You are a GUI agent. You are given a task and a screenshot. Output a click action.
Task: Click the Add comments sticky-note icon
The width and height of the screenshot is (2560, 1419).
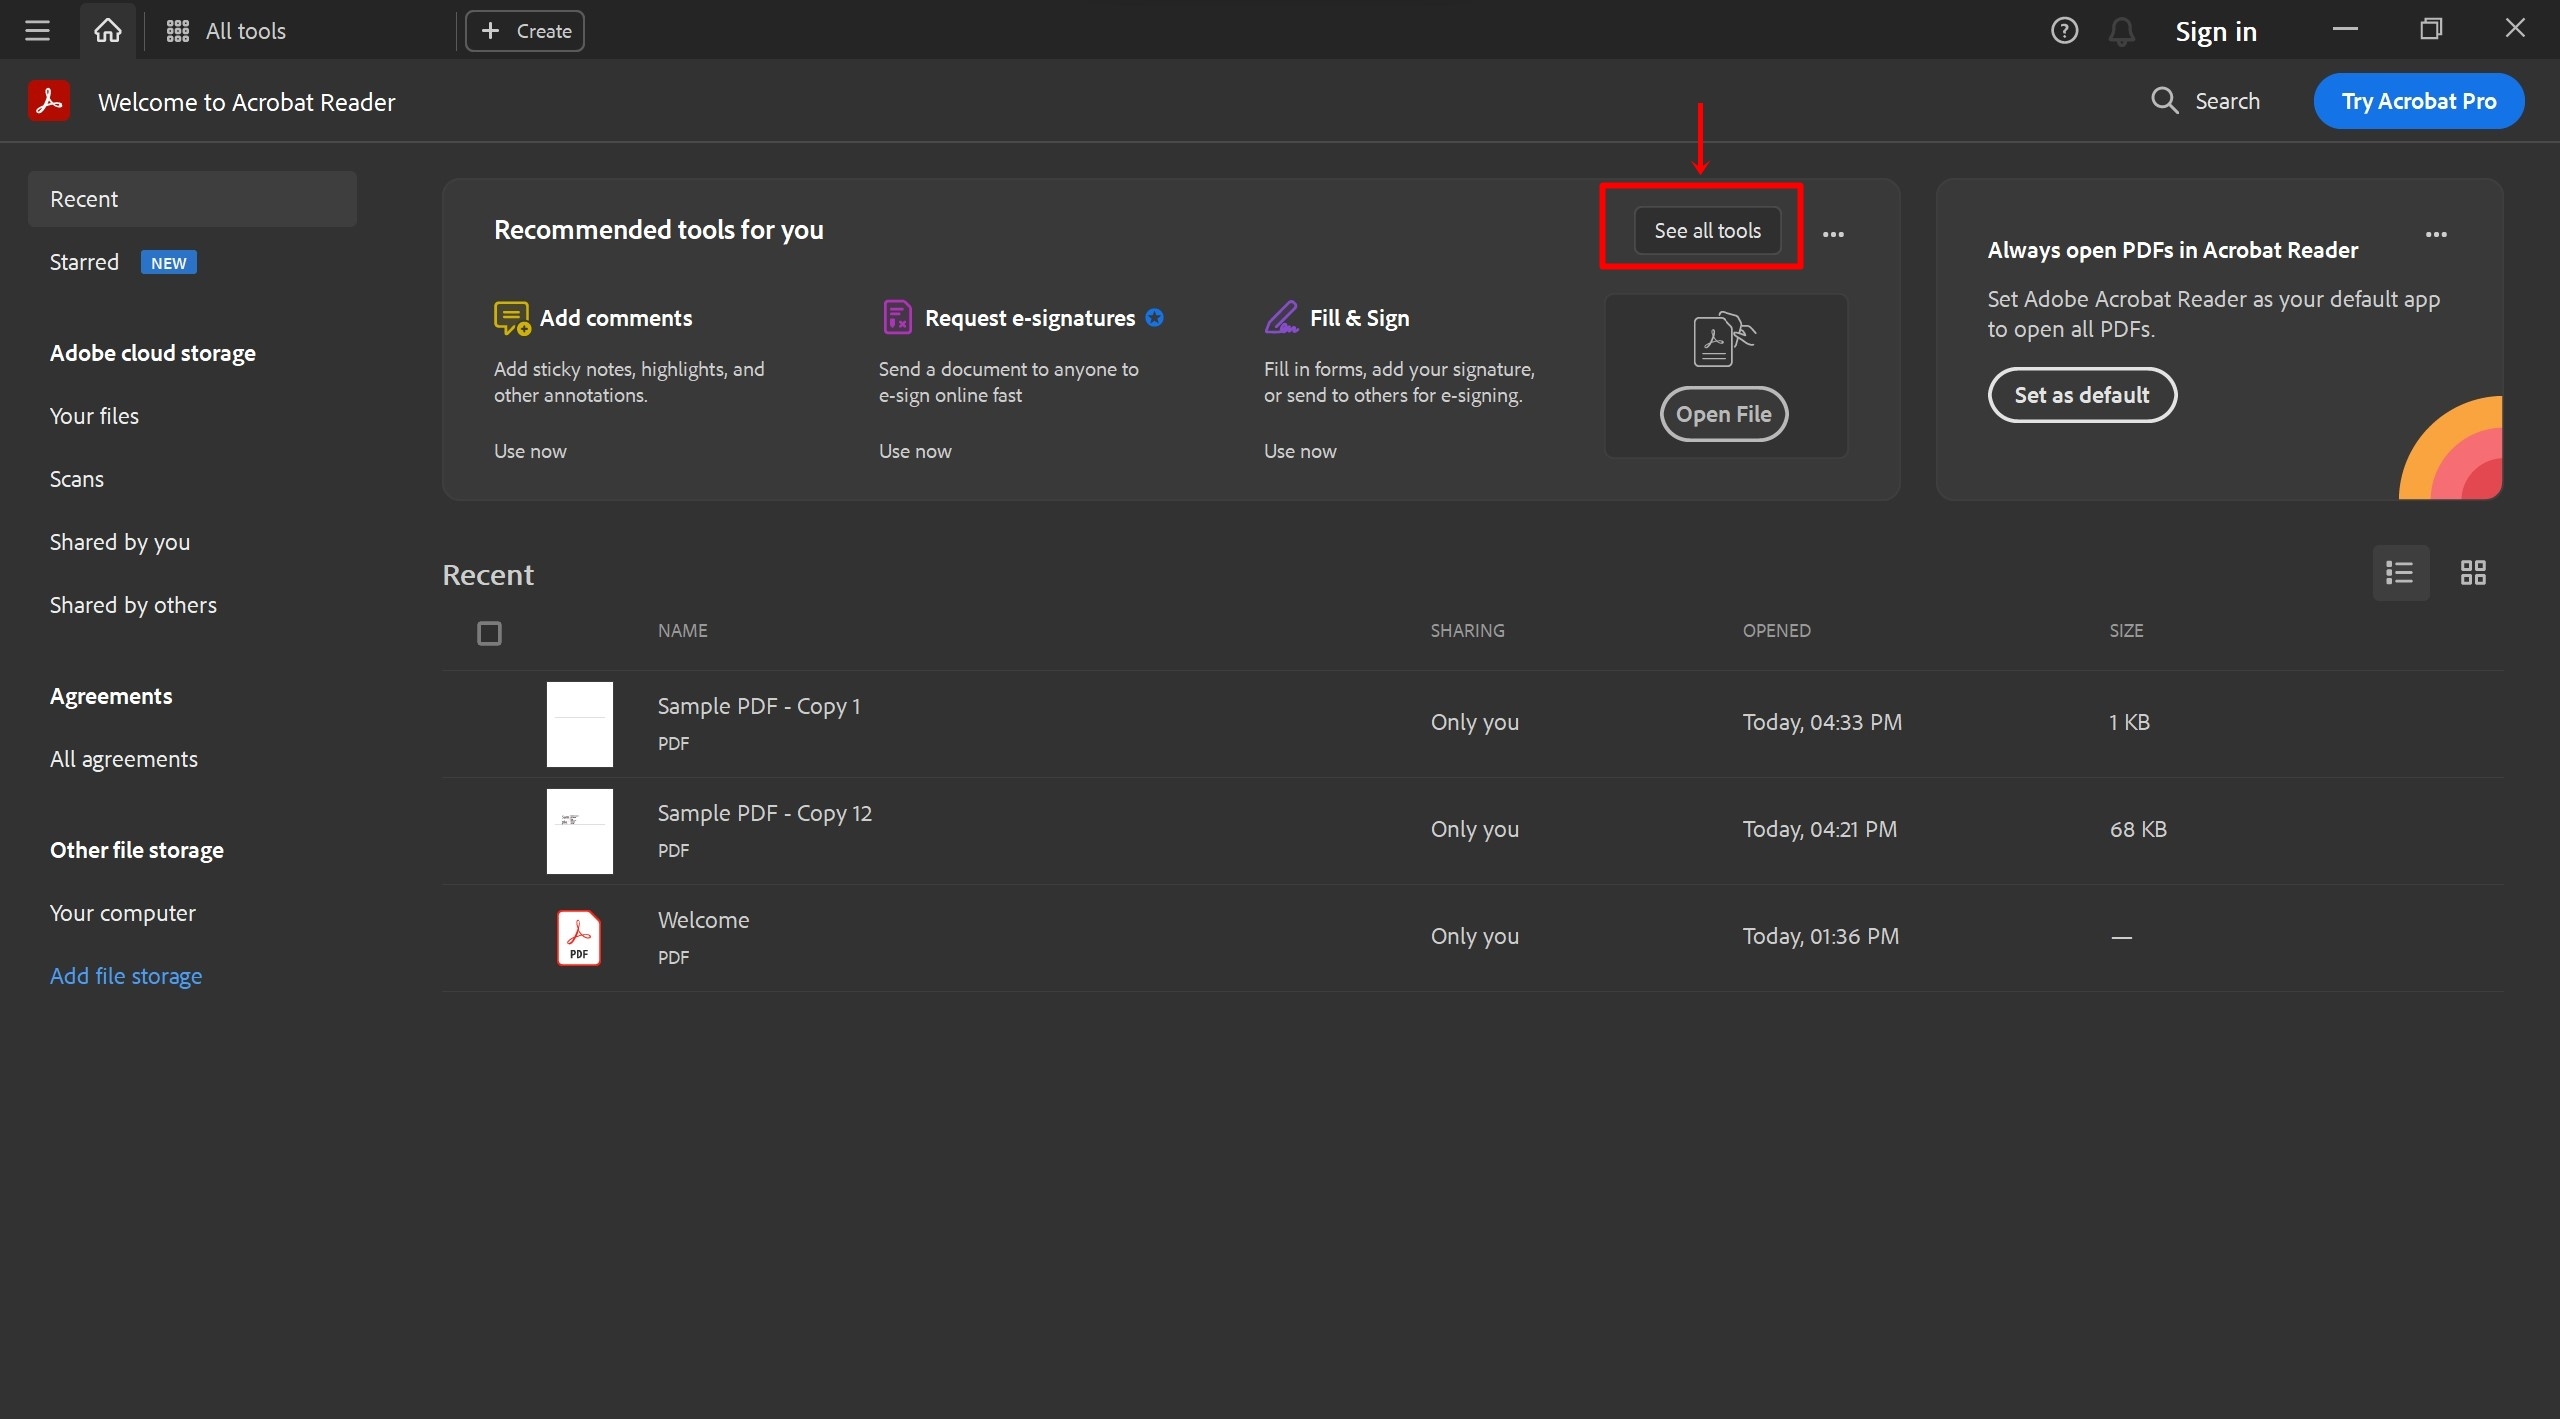tap(510, 317)
